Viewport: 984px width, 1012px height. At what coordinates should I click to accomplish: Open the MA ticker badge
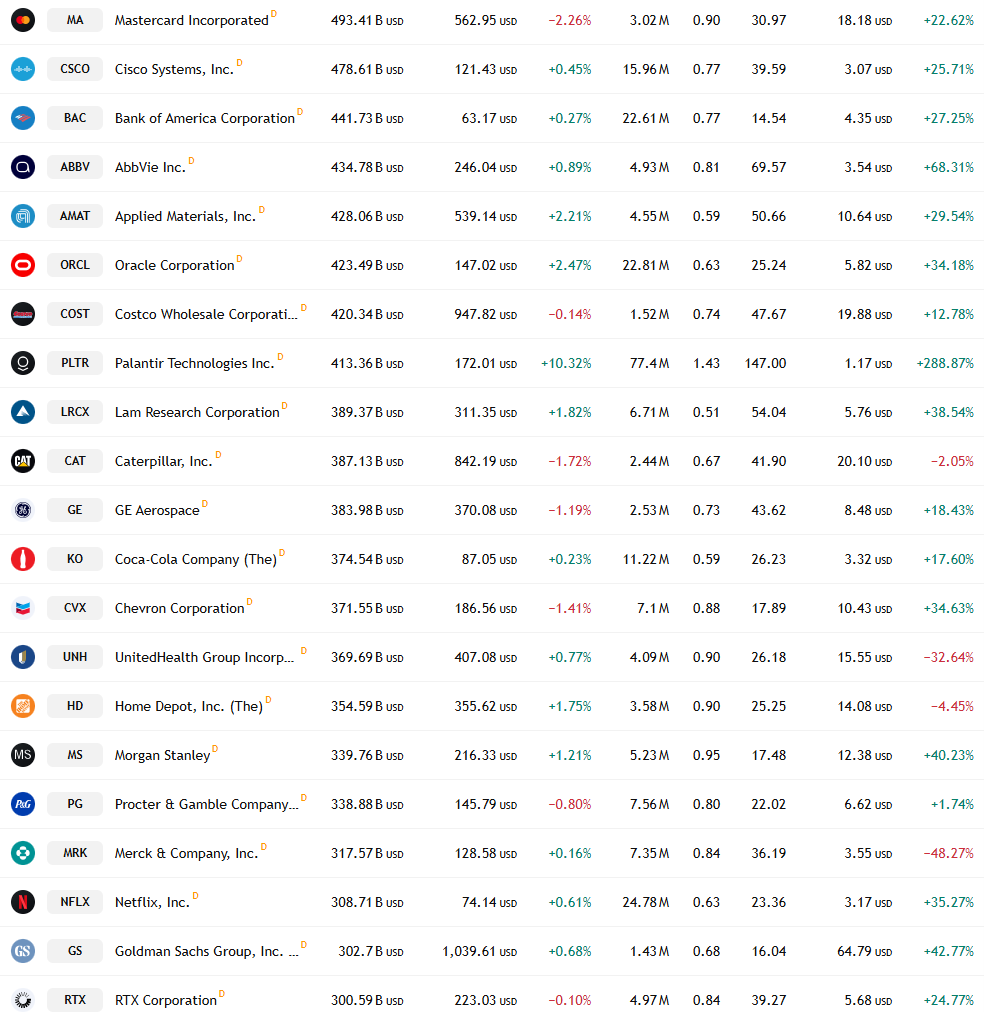point(75,20)
